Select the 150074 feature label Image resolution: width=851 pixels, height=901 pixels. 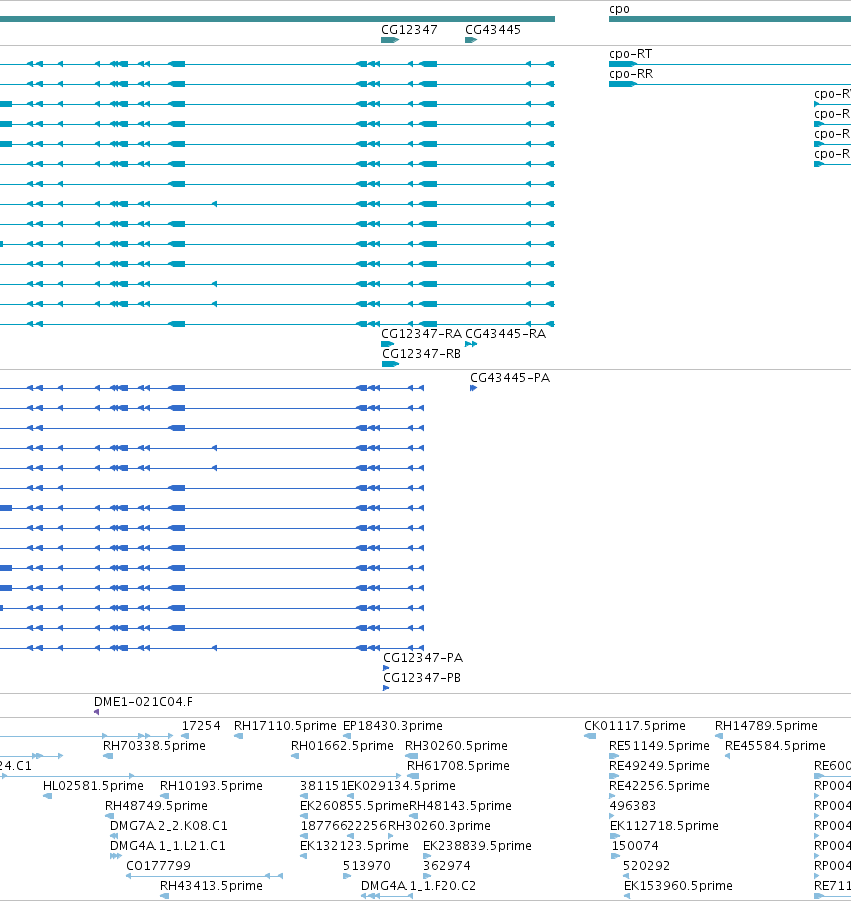pyautogui.click(x=635, y=846)
